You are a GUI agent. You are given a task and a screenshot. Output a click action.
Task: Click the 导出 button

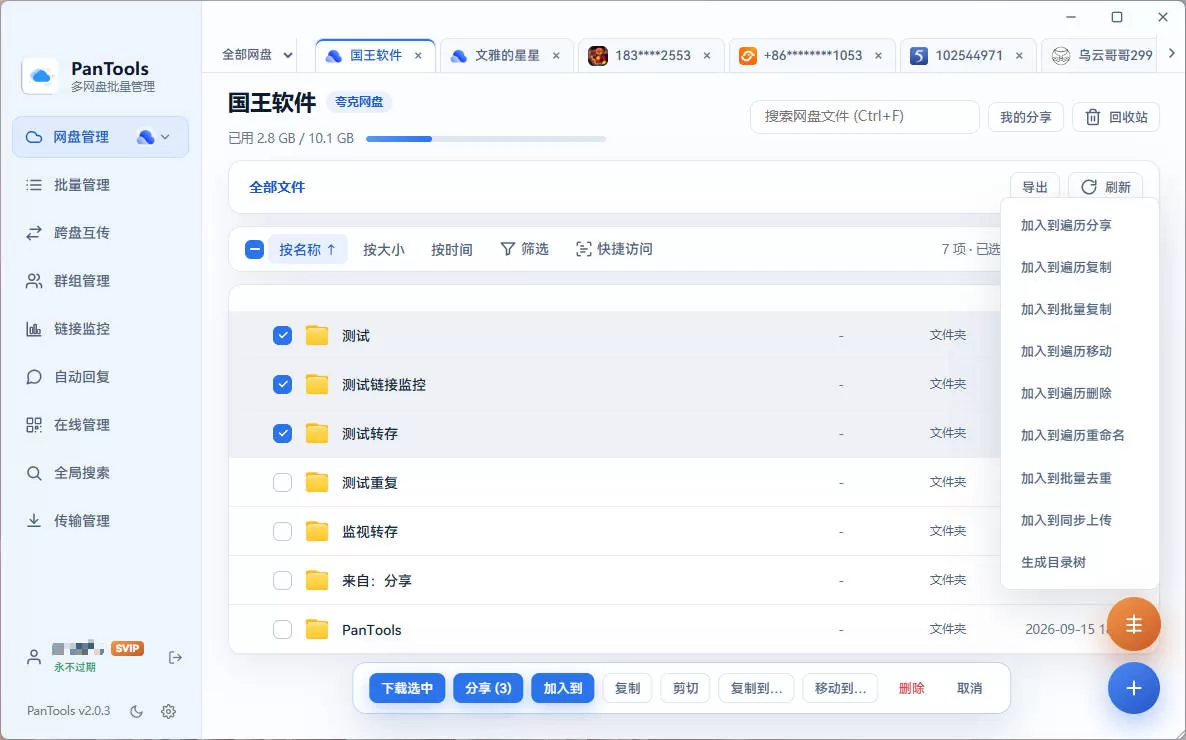coord(1035,187)
